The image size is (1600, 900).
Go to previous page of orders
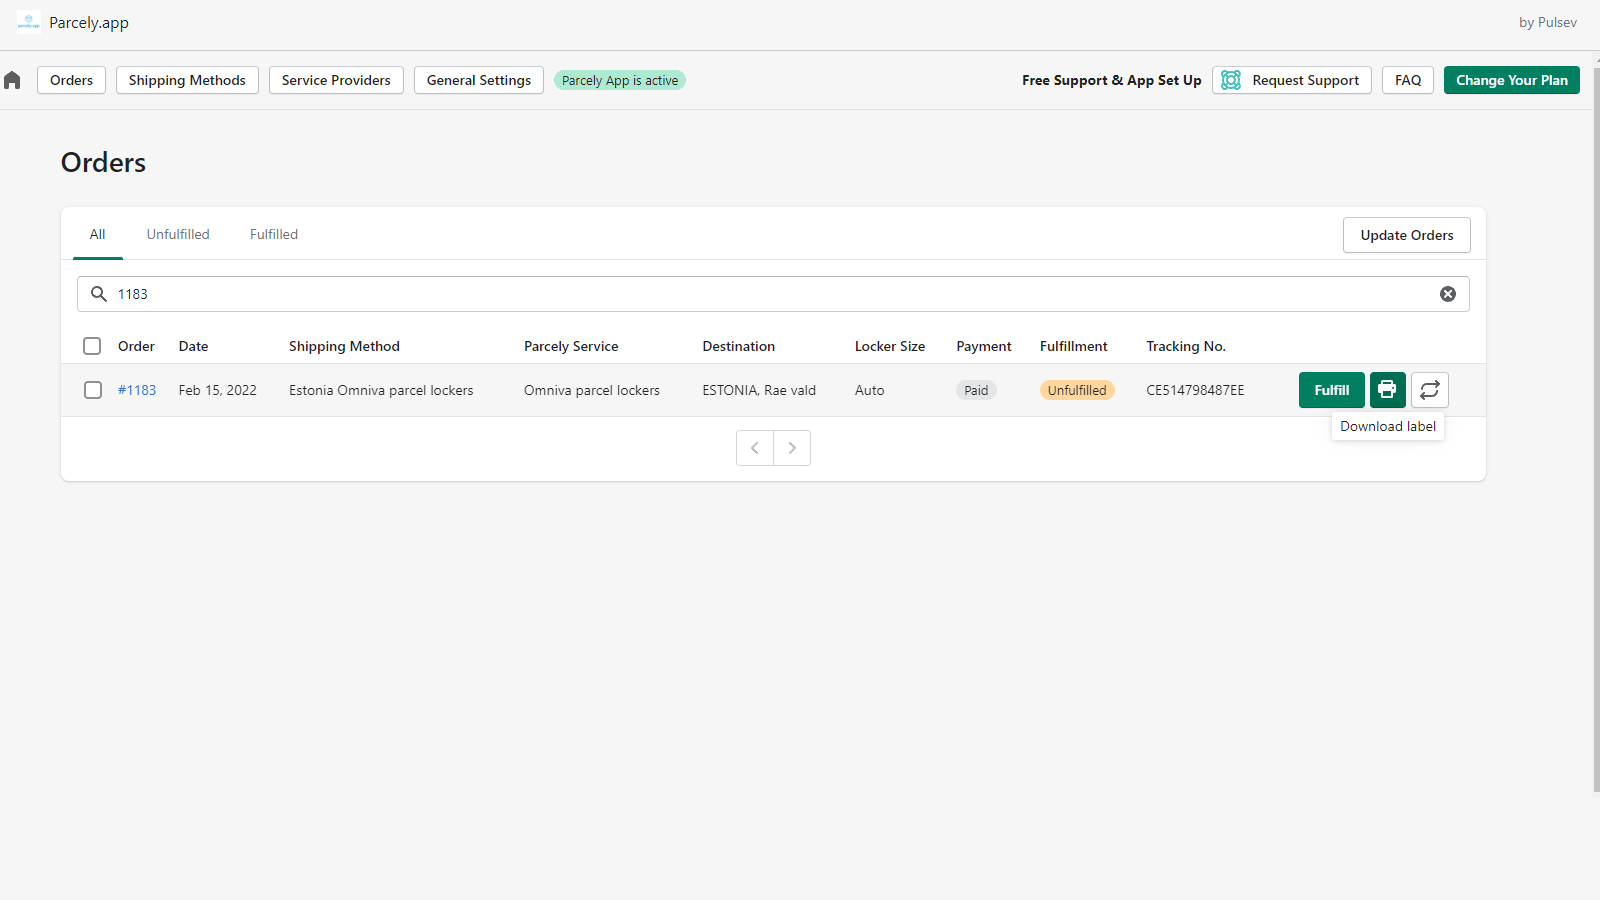click(755, 448)
